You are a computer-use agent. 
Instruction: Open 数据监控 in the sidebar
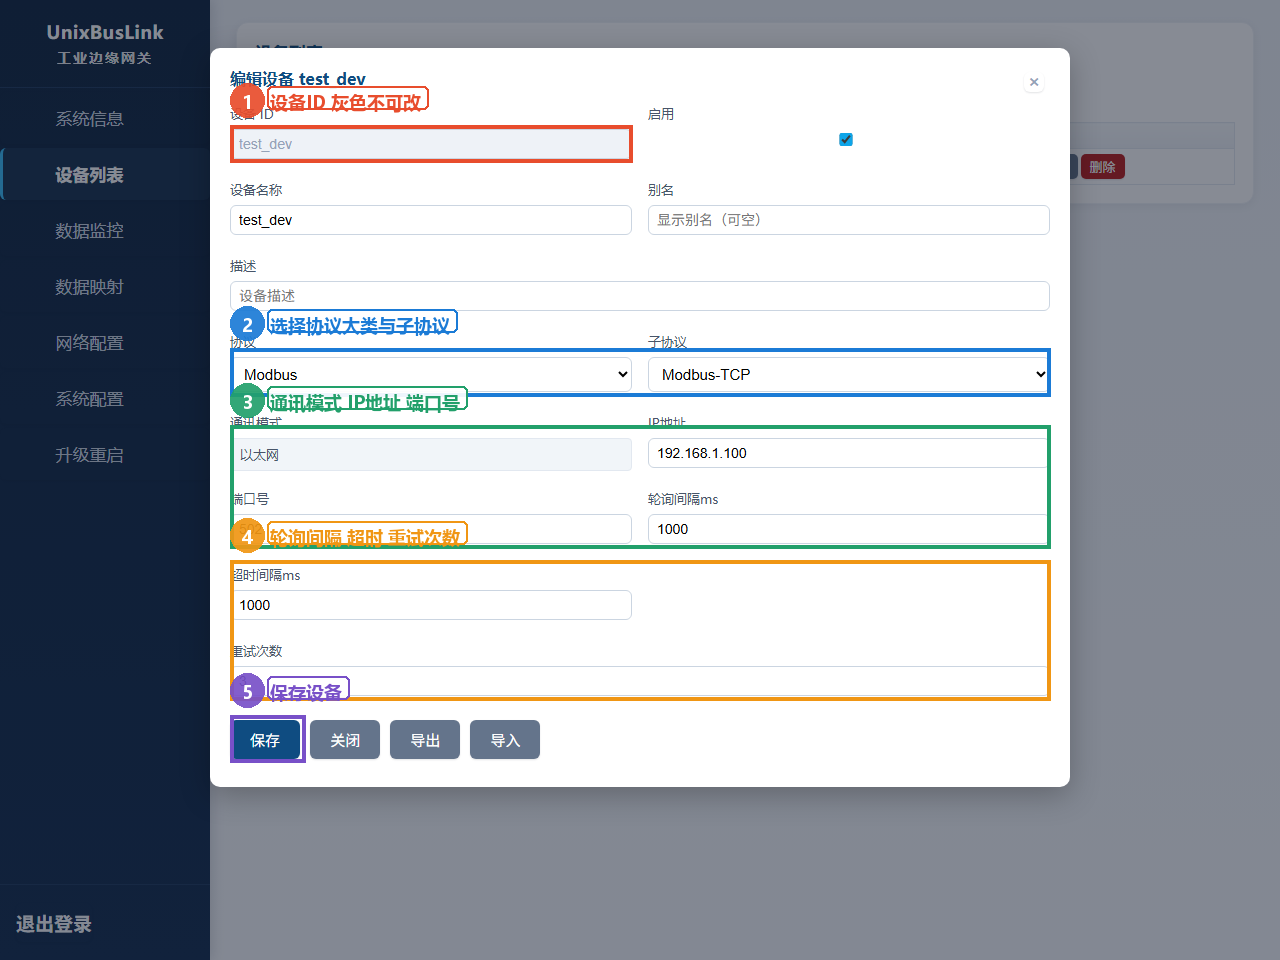click(x=90, y=231)
